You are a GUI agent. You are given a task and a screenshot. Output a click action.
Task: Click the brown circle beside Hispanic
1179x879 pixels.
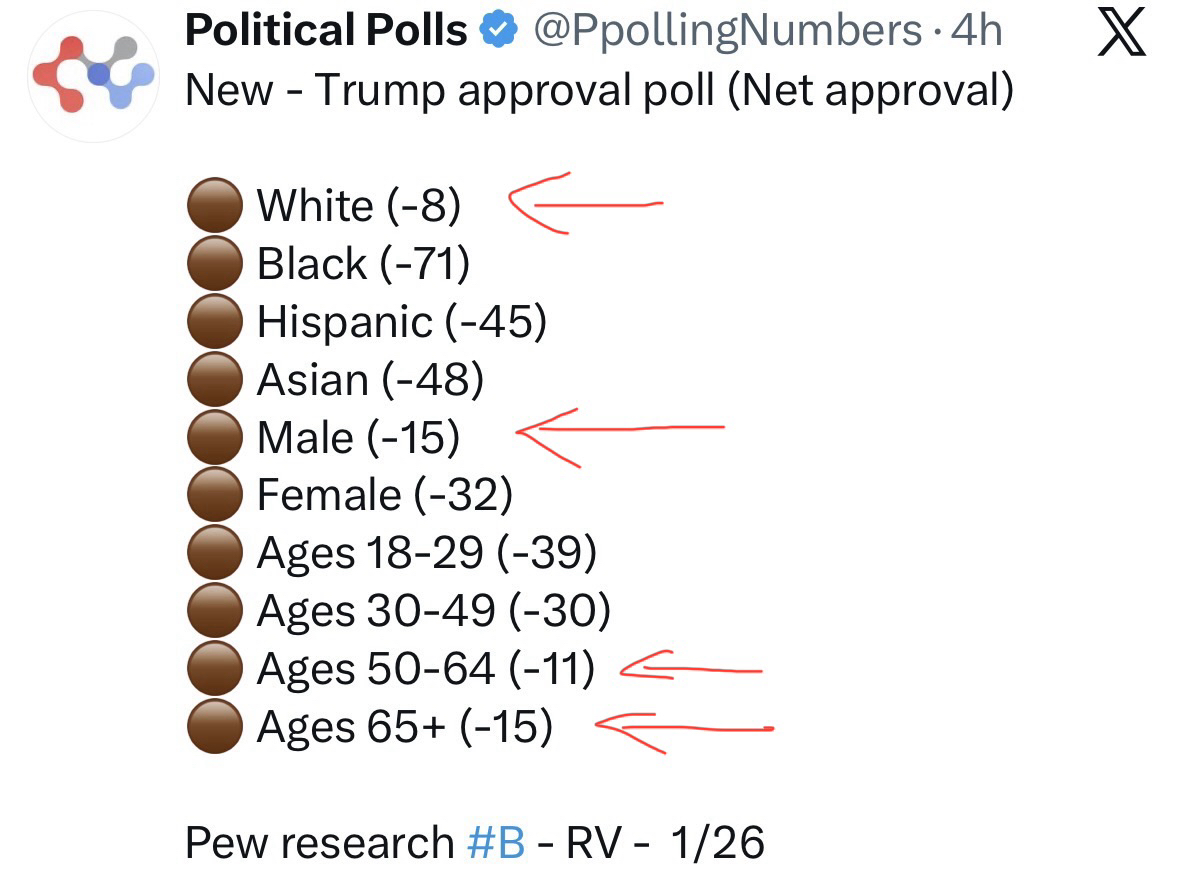tap(215, 322)
